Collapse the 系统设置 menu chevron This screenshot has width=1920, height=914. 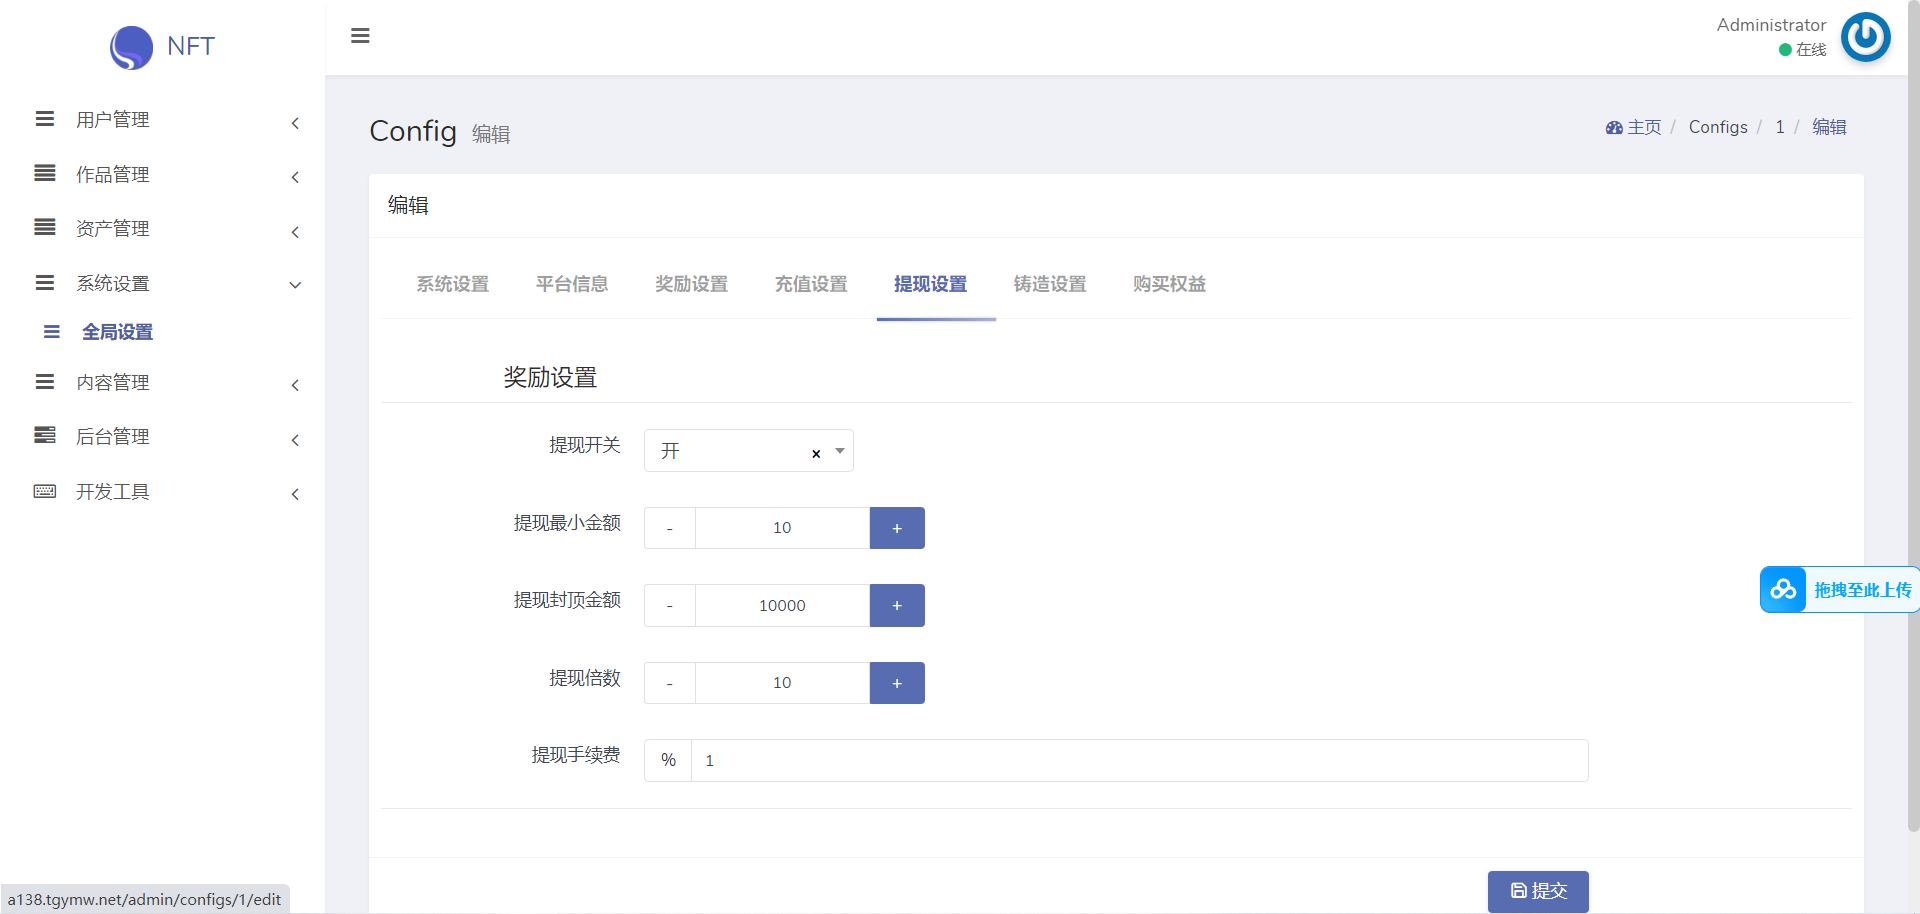click(x=295, y=285)
